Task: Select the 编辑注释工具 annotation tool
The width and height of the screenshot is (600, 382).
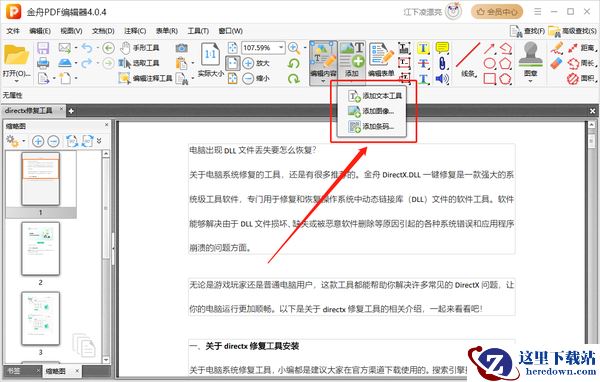Action: [145, 78]
